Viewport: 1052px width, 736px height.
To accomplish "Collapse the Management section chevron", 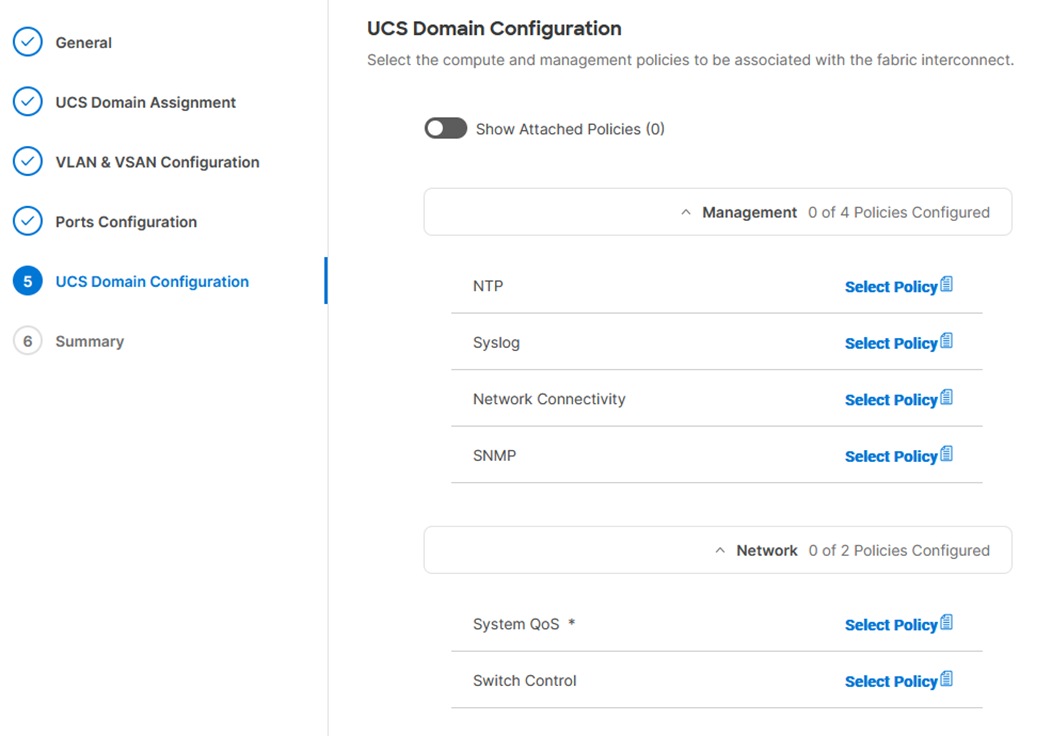I will [x=686, y=212].
